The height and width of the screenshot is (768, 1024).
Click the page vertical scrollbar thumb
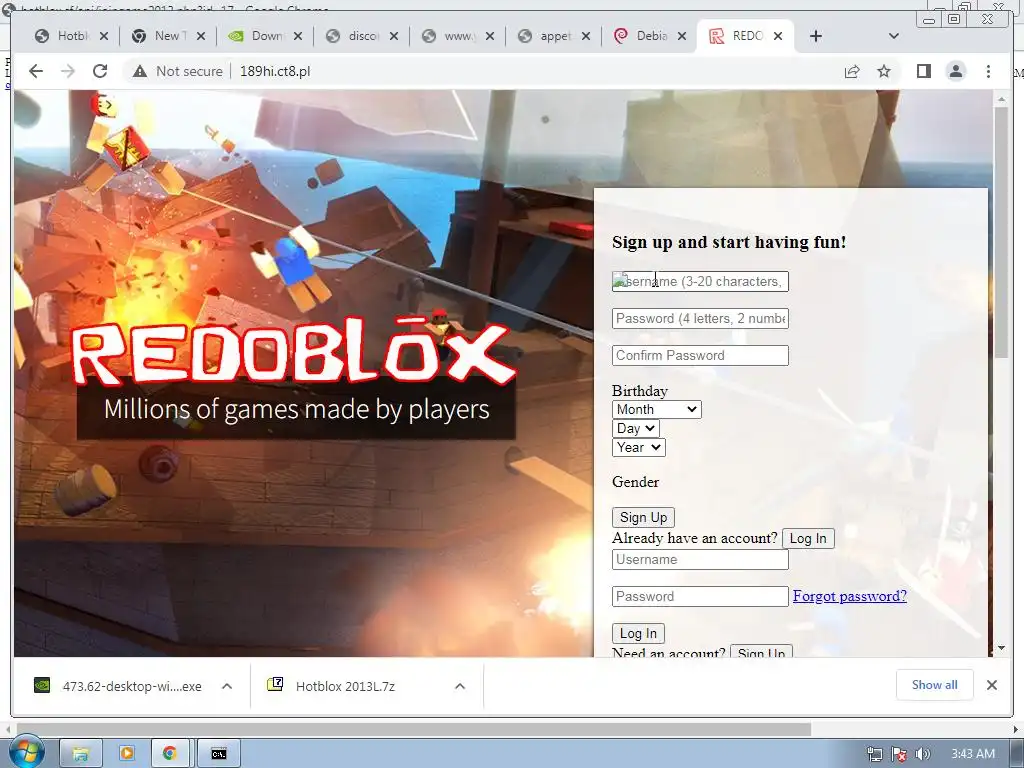click(x=1001, y=232)
